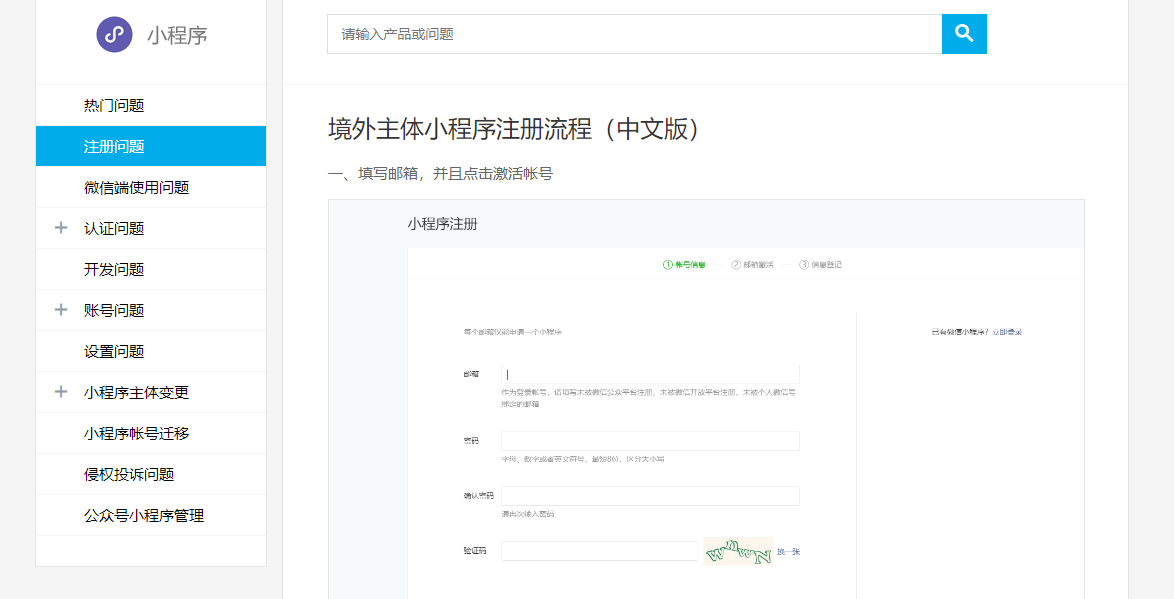
Task: Open the 设置问题 section
Action: coord(150,351)
